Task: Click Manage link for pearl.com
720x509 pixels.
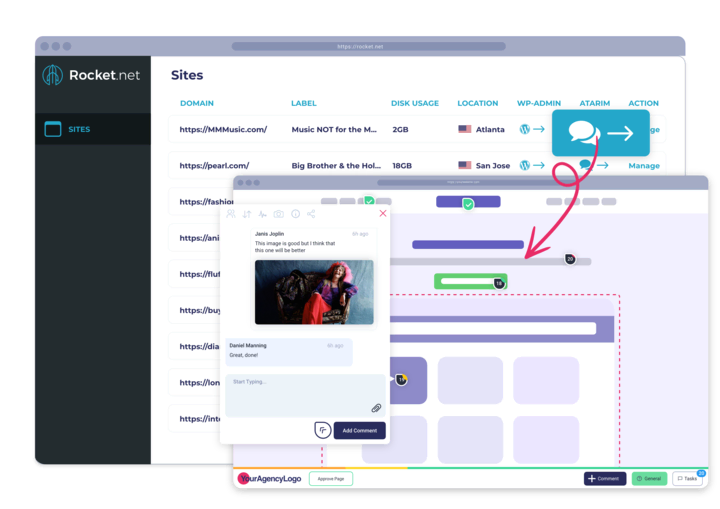Action: click(x=643, y=166)
